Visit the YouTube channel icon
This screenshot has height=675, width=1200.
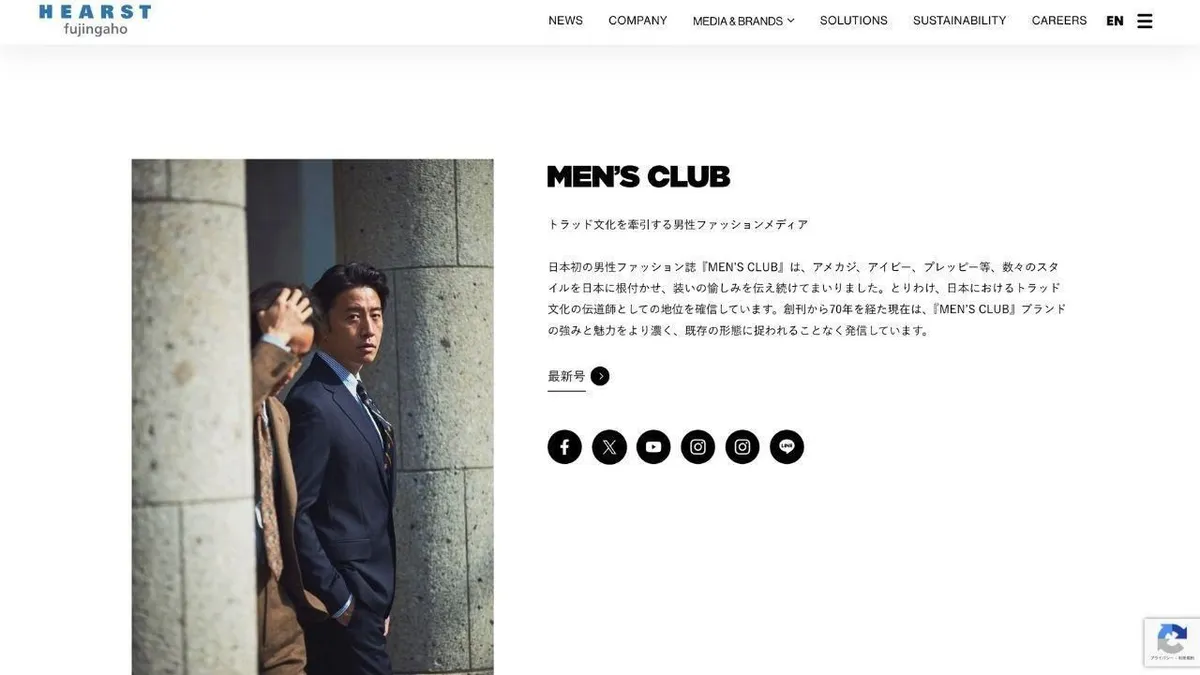[653, 447]
